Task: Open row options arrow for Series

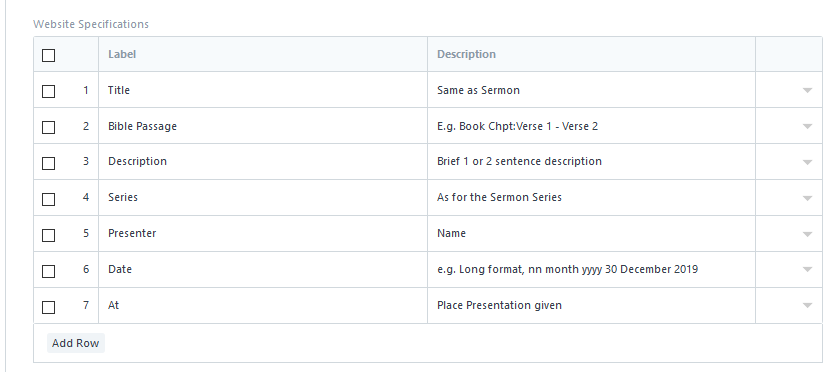Action: pos(807,198)
